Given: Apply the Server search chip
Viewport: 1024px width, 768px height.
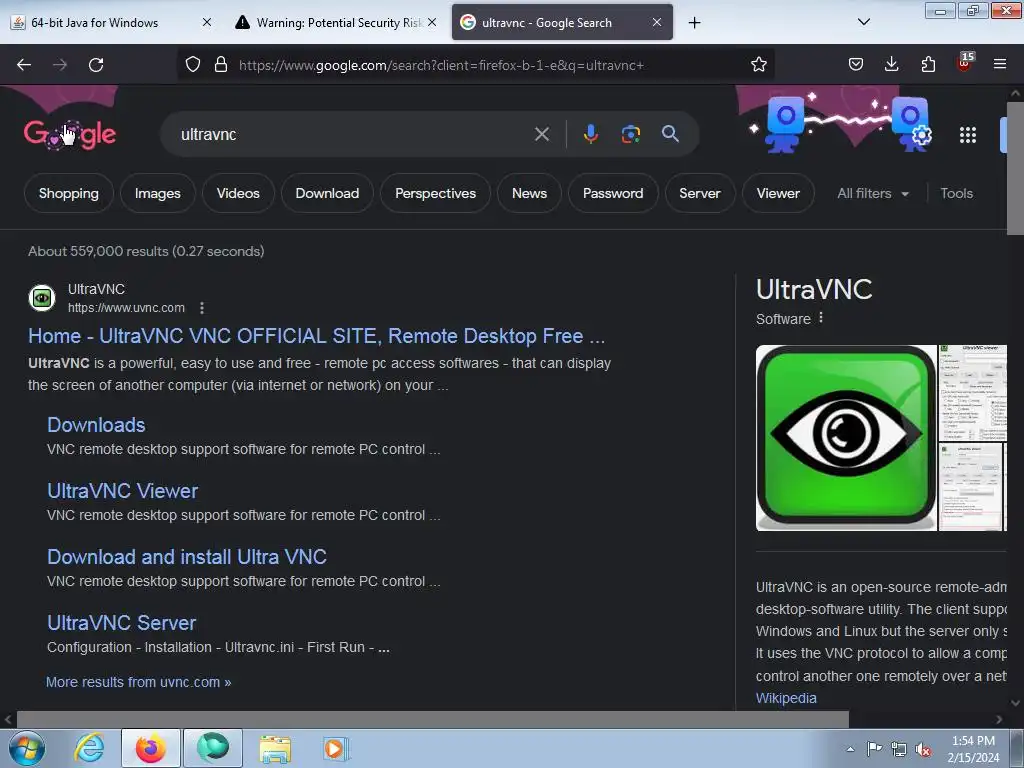Looking at the screenshot, I should [x=699, y=193].
